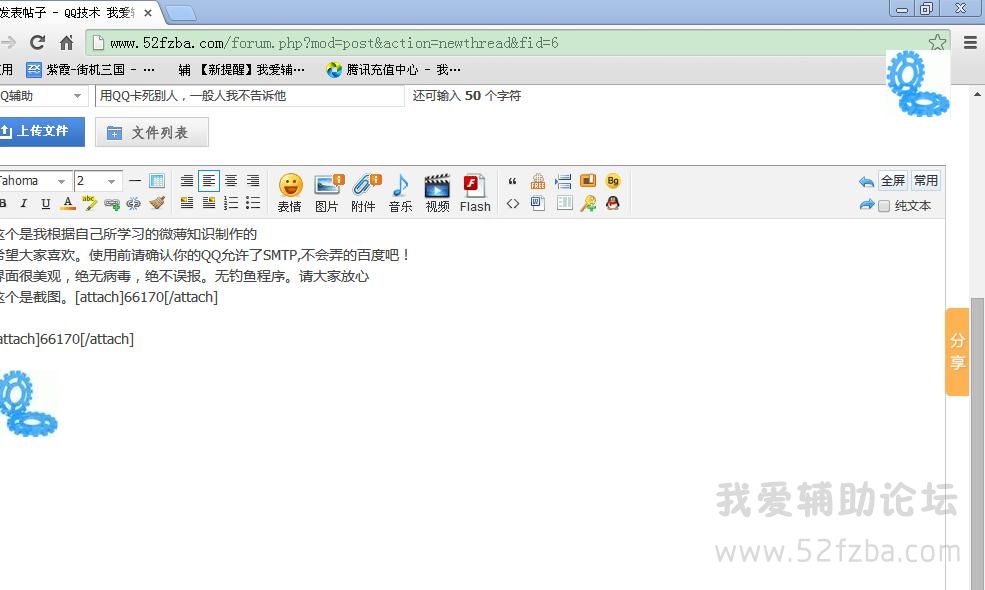The image size is (985, 590).
Task: Insert a hyperlink with chain icon
Action: (112, 203)
